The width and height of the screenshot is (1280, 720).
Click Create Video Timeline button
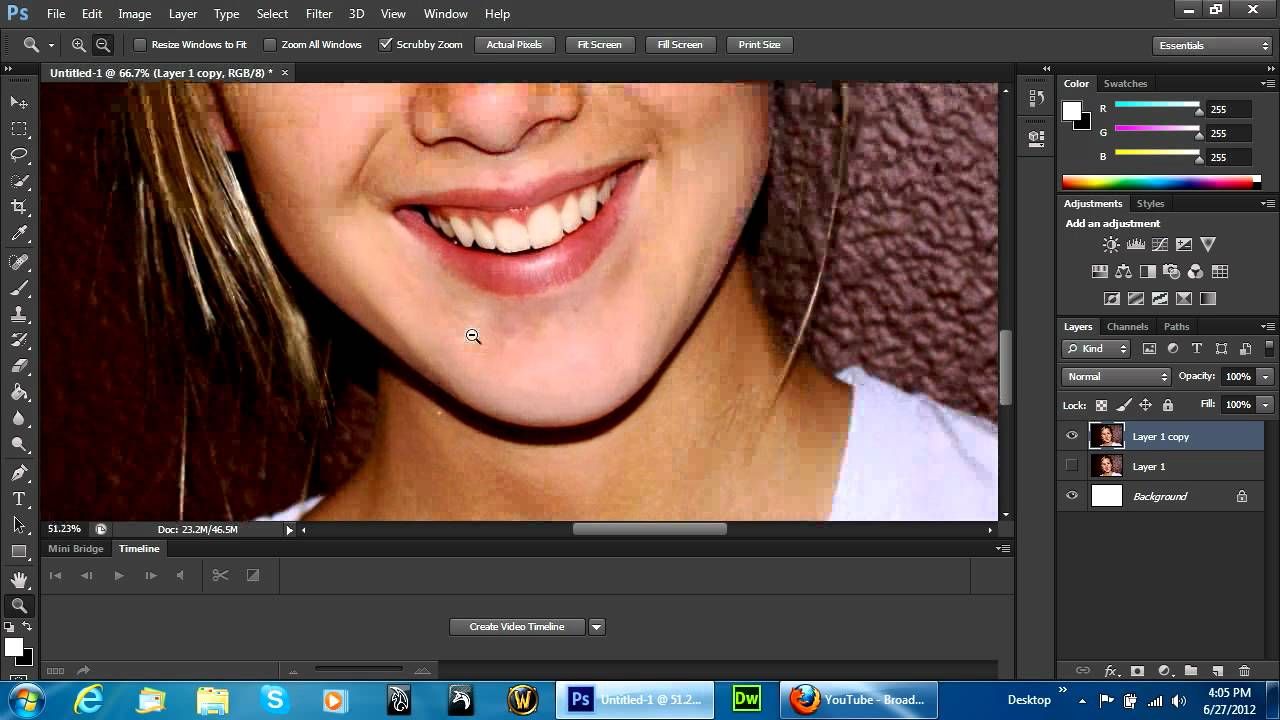pos(516,627)
